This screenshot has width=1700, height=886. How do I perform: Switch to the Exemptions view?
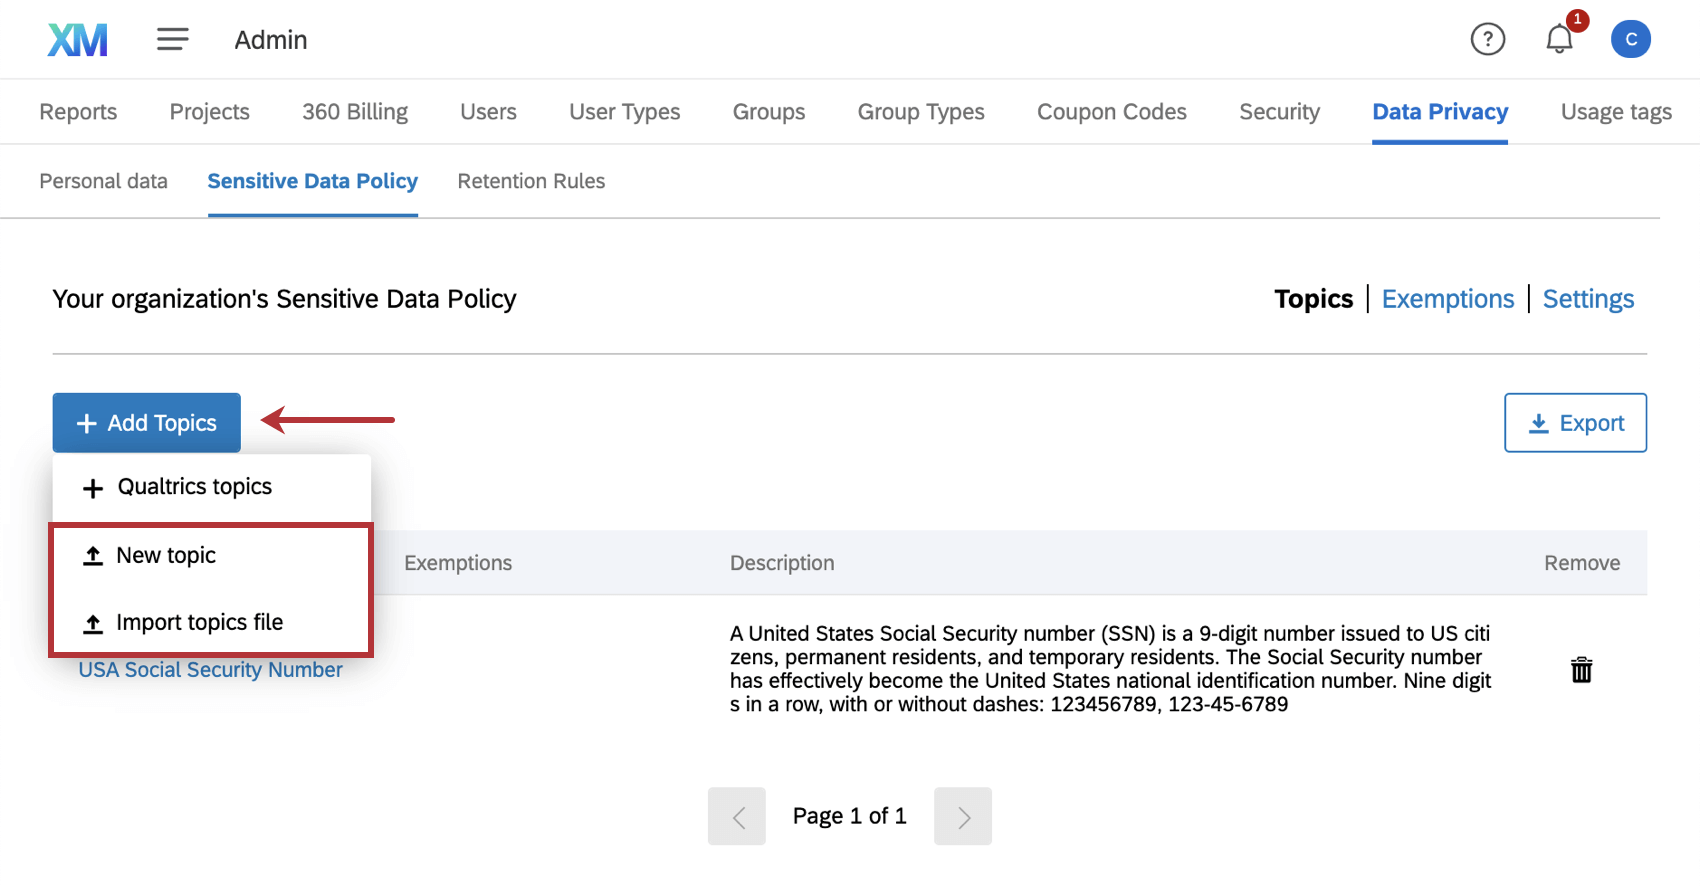(x=1447, y=299)
